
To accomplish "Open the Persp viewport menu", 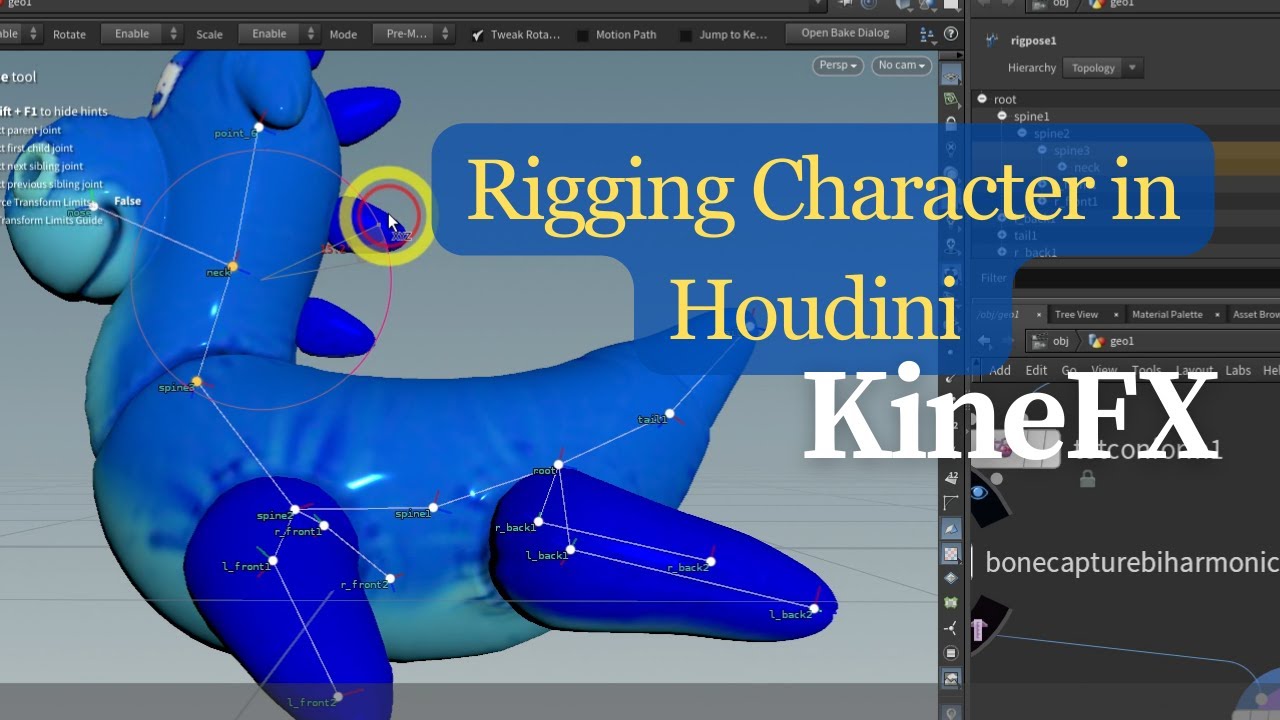I will coord(839,65).
